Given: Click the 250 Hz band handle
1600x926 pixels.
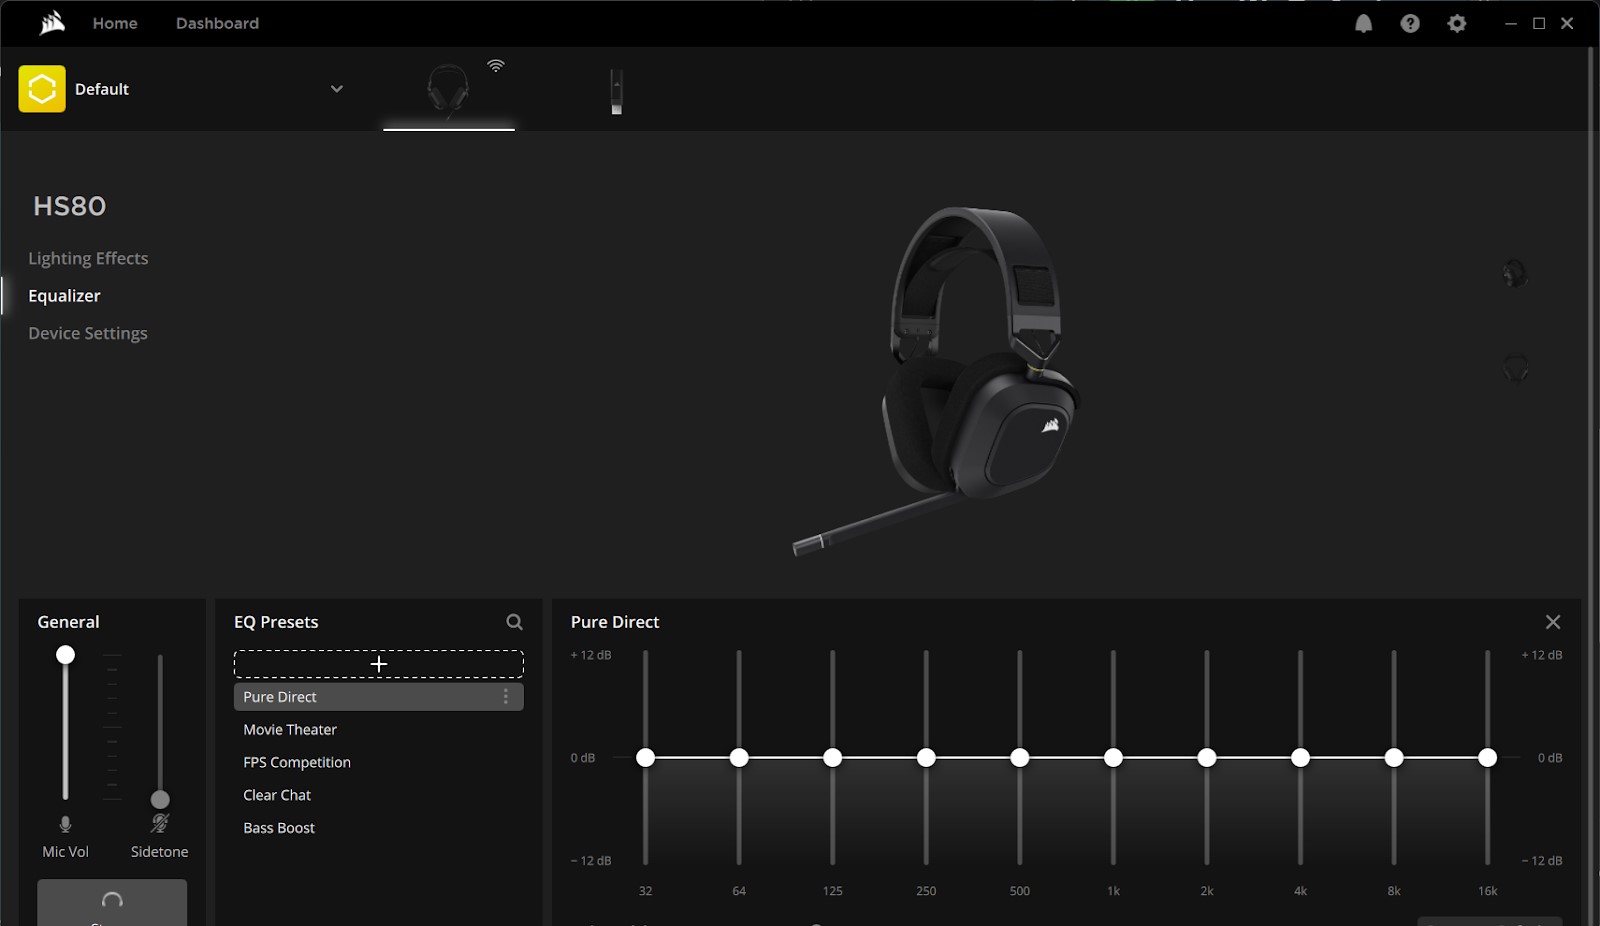Looking at the screenshot, I should pyautogui.click(x=926, y=758).
